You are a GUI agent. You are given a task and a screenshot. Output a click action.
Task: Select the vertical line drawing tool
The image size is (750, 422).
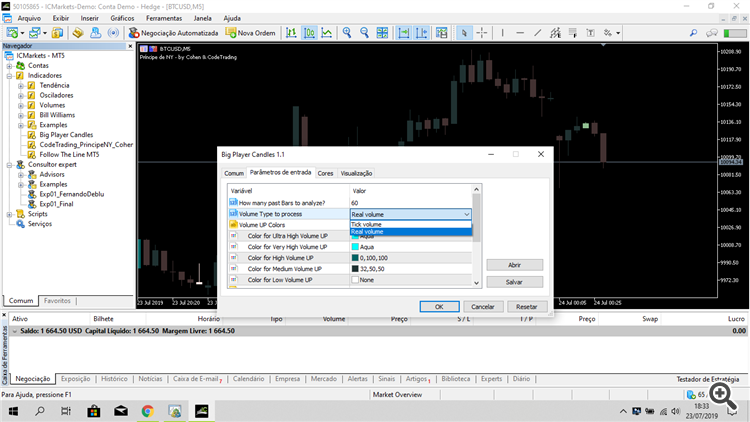pyautogui.click(x=502, y=33)
